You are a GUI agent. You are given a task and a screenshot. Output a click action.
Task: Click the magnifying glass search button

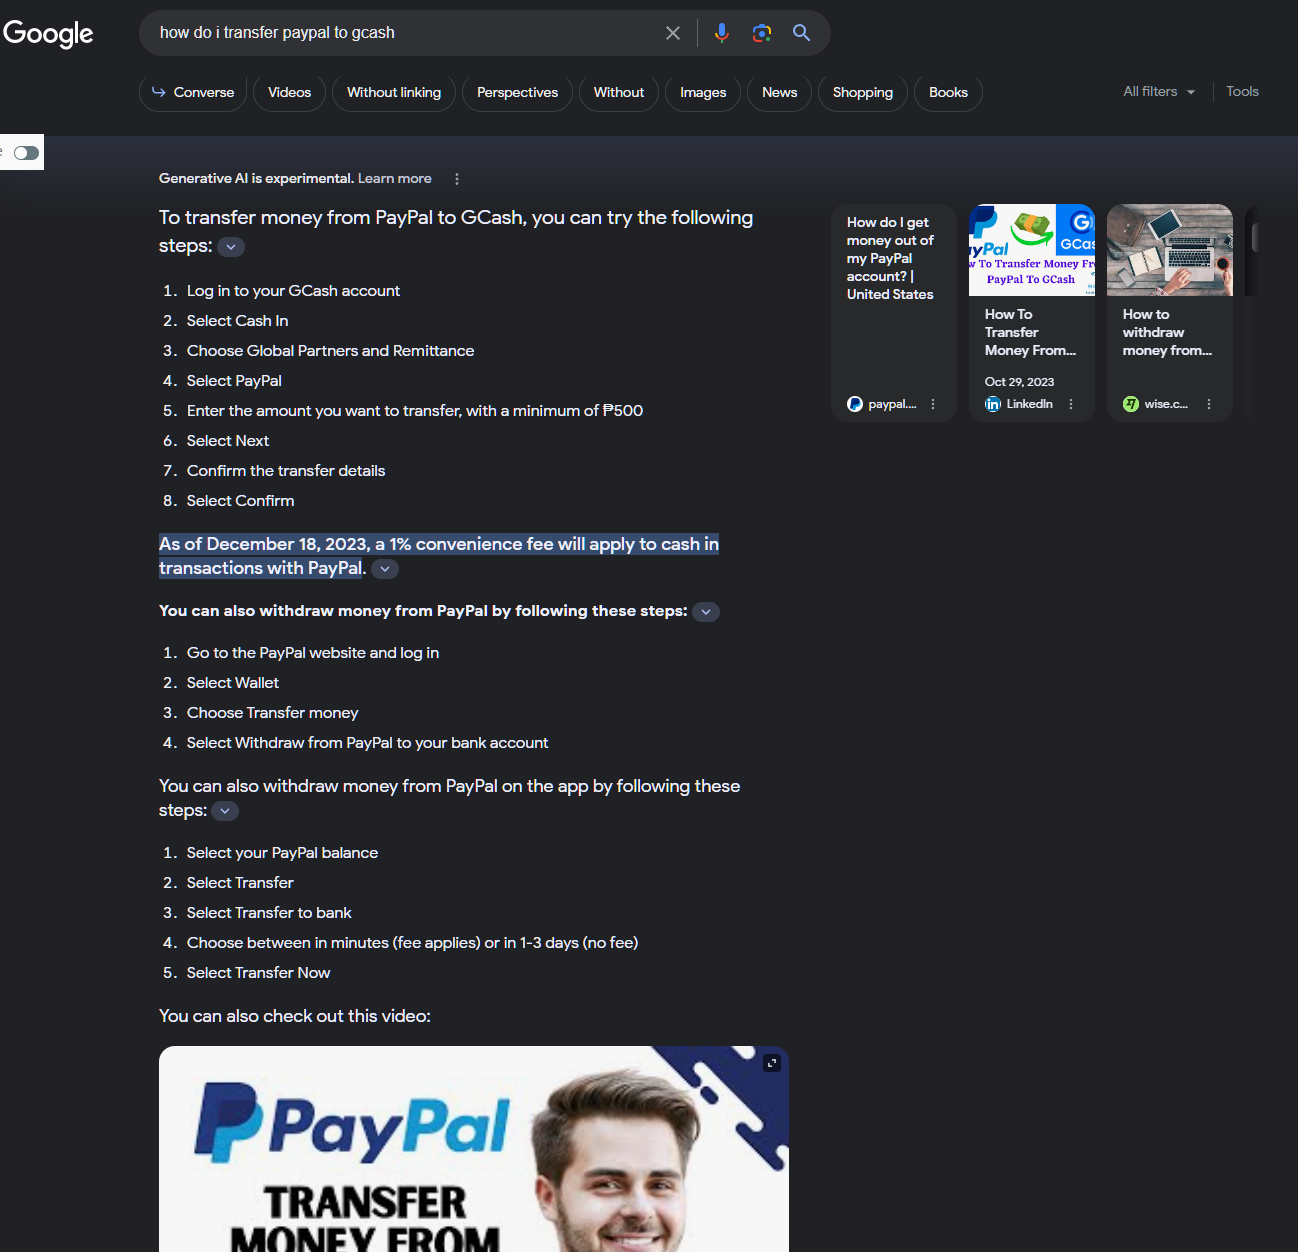click(802, 33)
